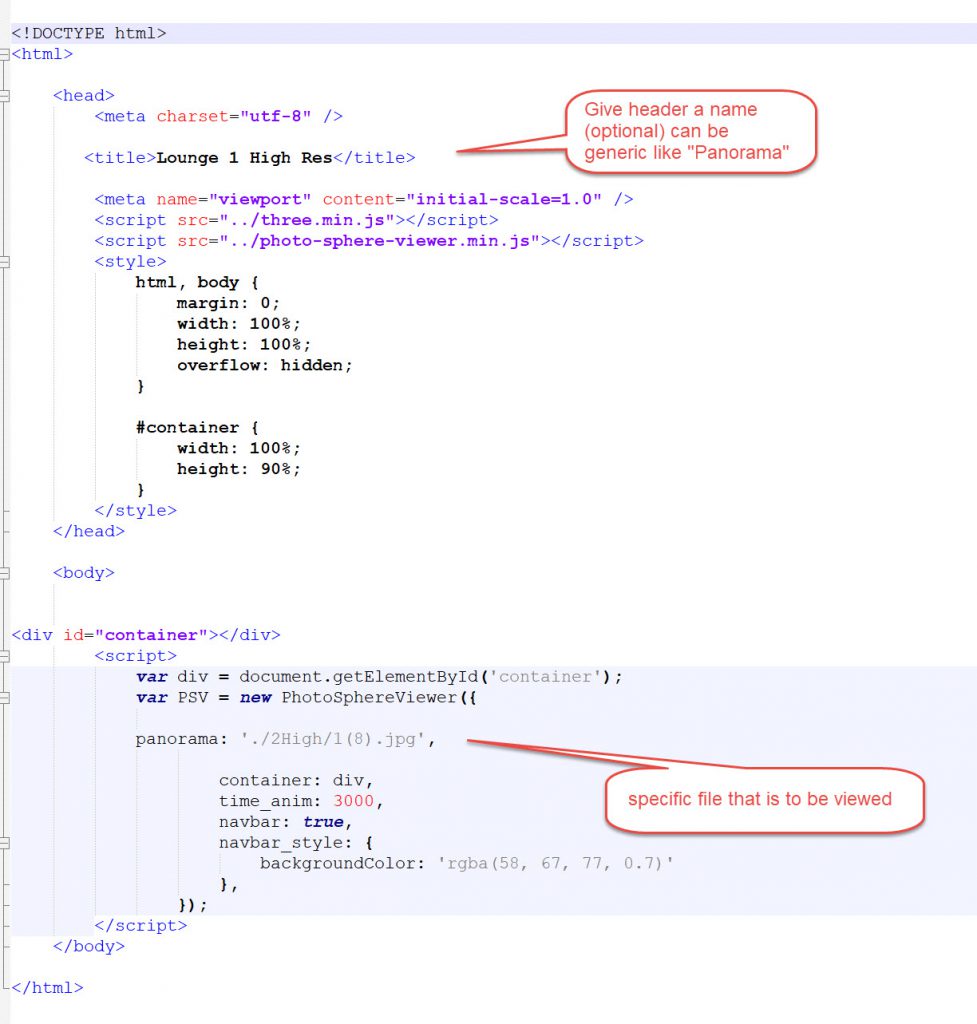Click the panorama file path './2High/1(8).jpg'
Image resolution: width=977 pixels, height=1024 pixels.
[x=338, y=740]
